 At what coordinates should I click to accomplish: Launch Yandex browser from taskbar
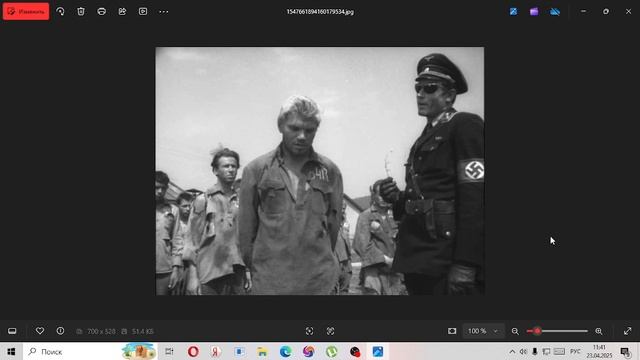pyautogui.click(x=216, y=351)
